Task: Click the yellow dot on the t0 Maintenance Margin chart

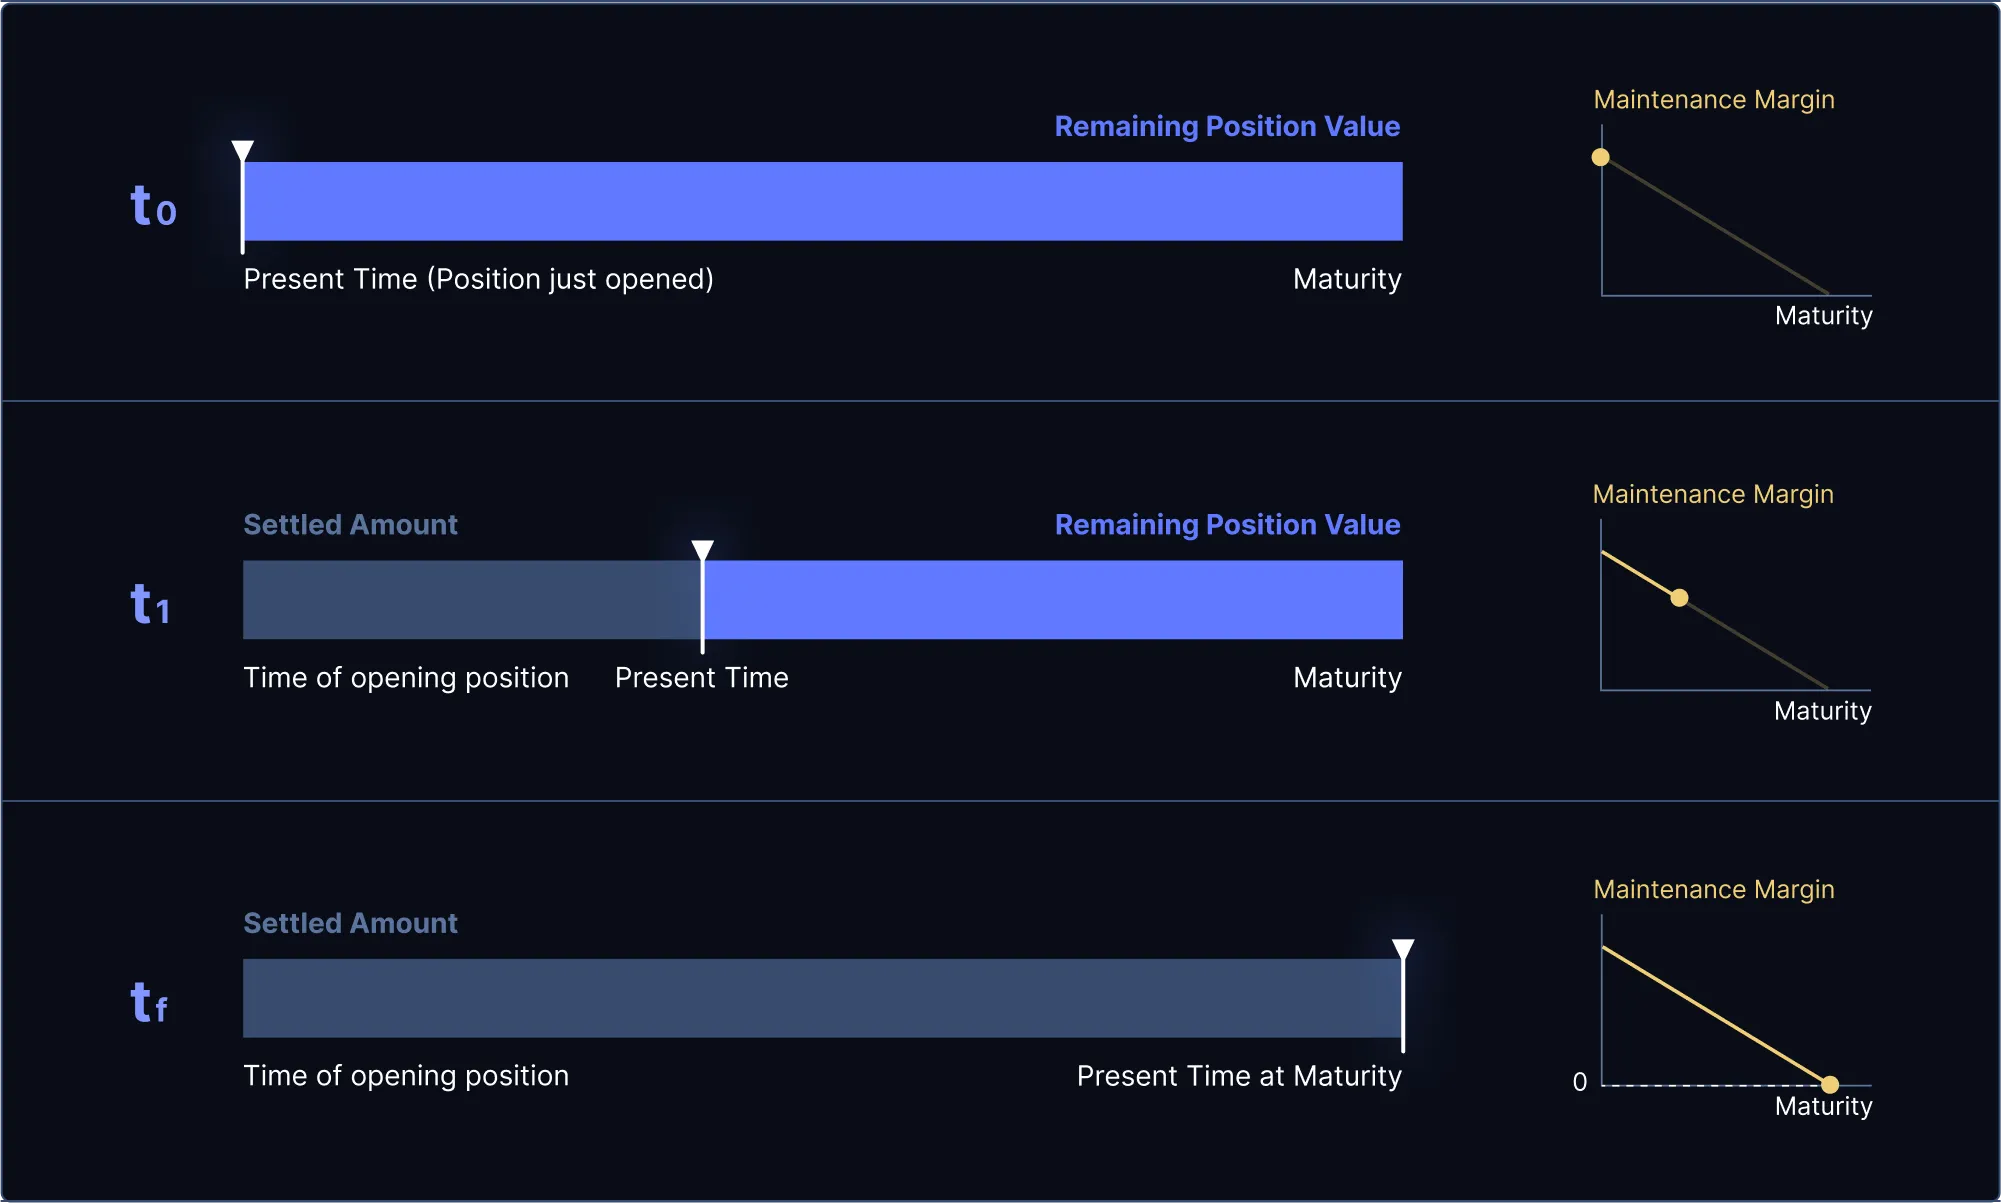Action: point(1601,157)
